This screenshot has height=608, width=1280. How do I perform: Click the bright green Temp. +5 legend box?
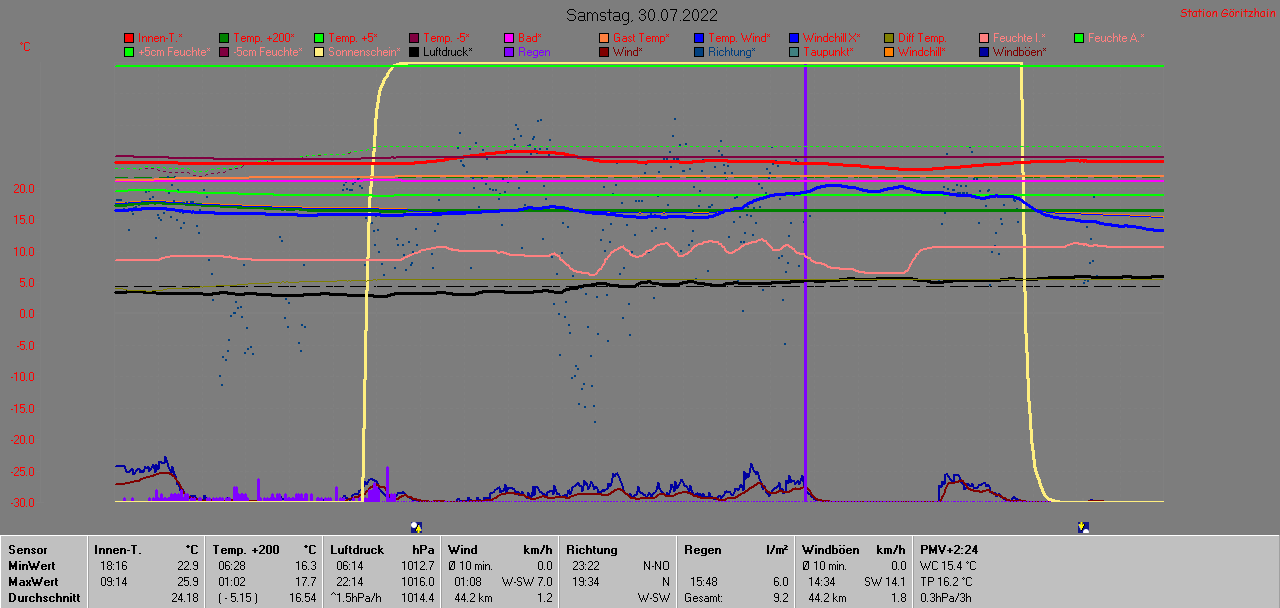[x=319, y=38]
